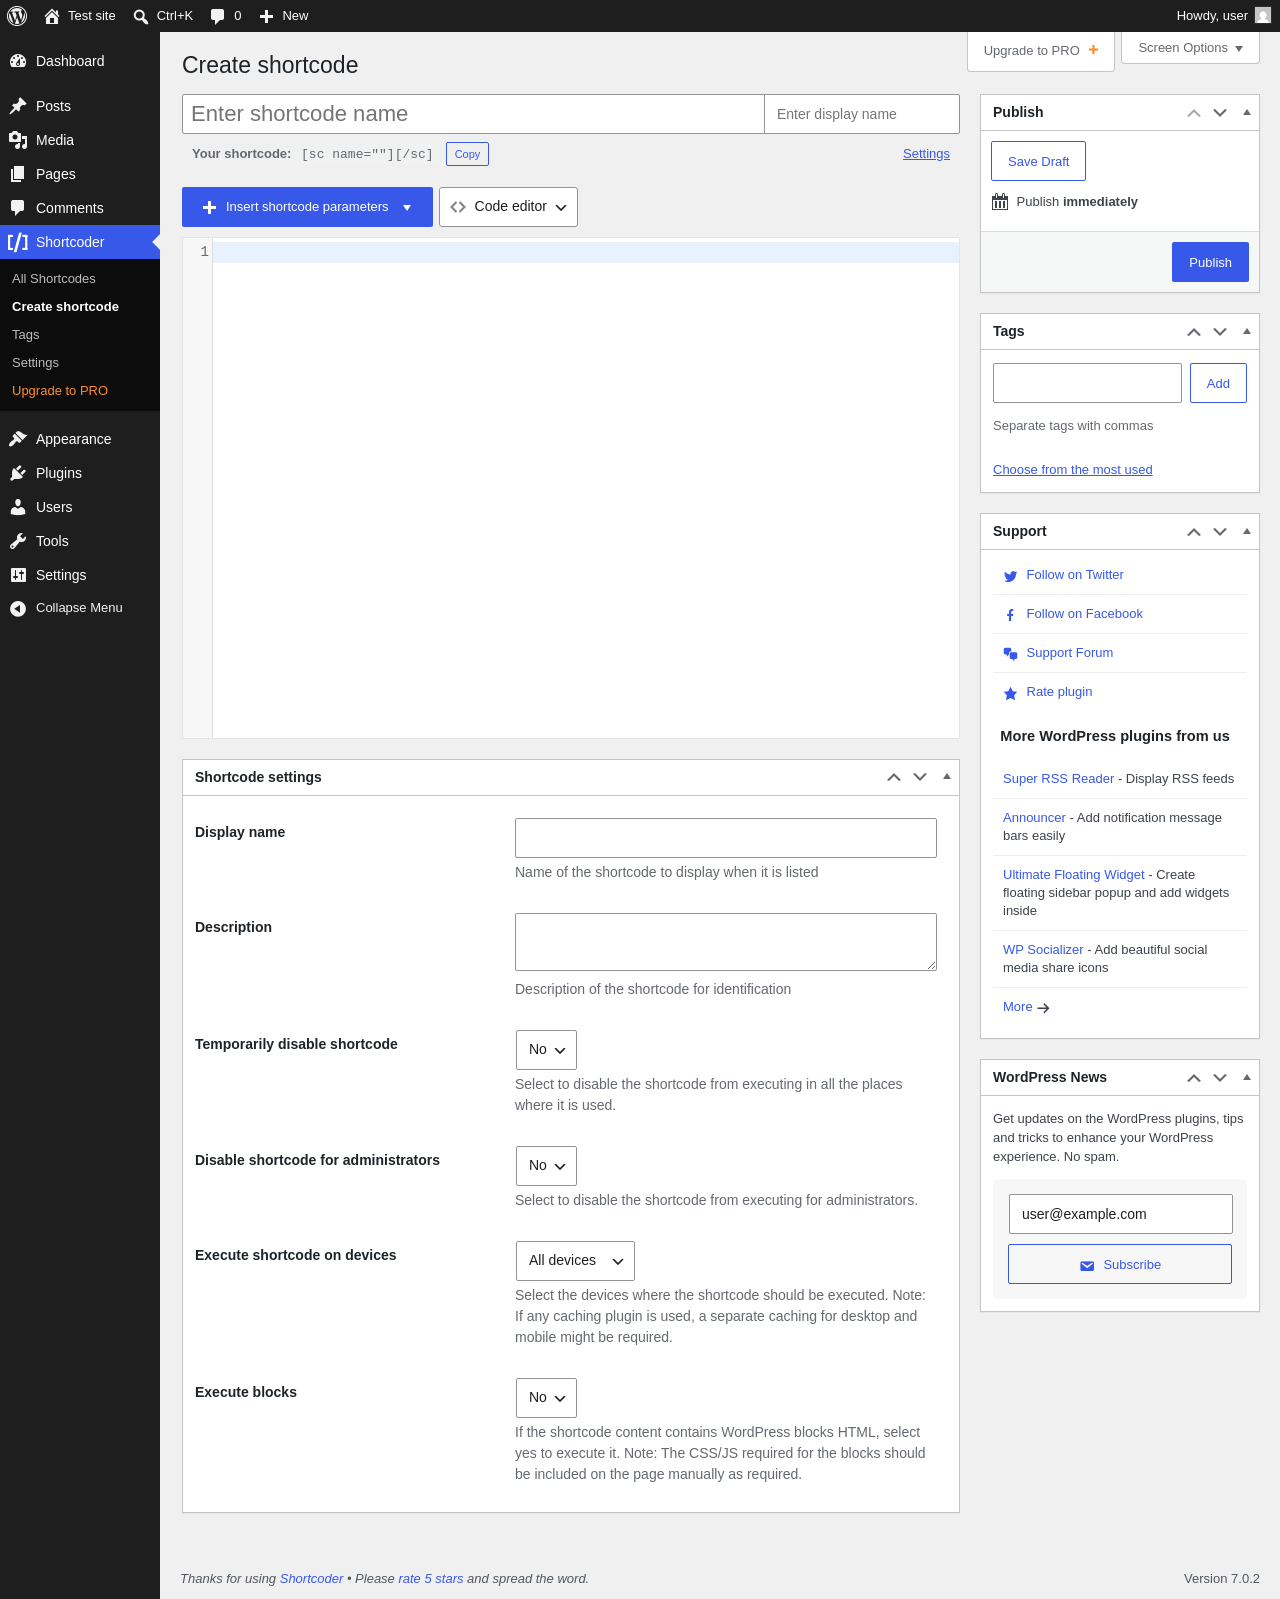Viewport: 1280px width, 1599px height.
Task: Click Upgrade to PRO button at top
Action: 1041,51
